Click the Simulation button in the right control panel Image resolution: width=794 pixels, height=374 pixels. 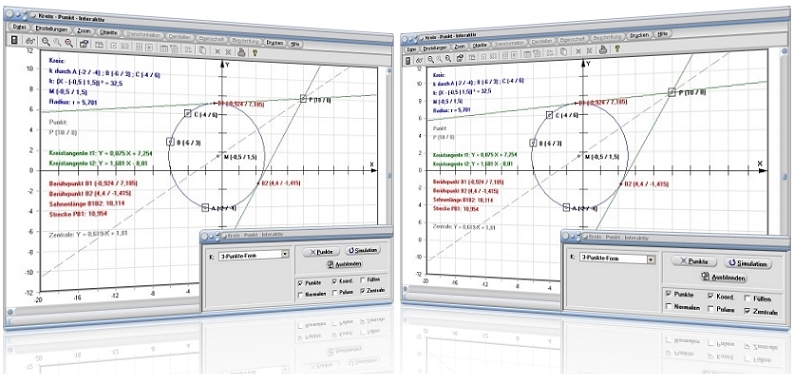[x=747, y=264]
